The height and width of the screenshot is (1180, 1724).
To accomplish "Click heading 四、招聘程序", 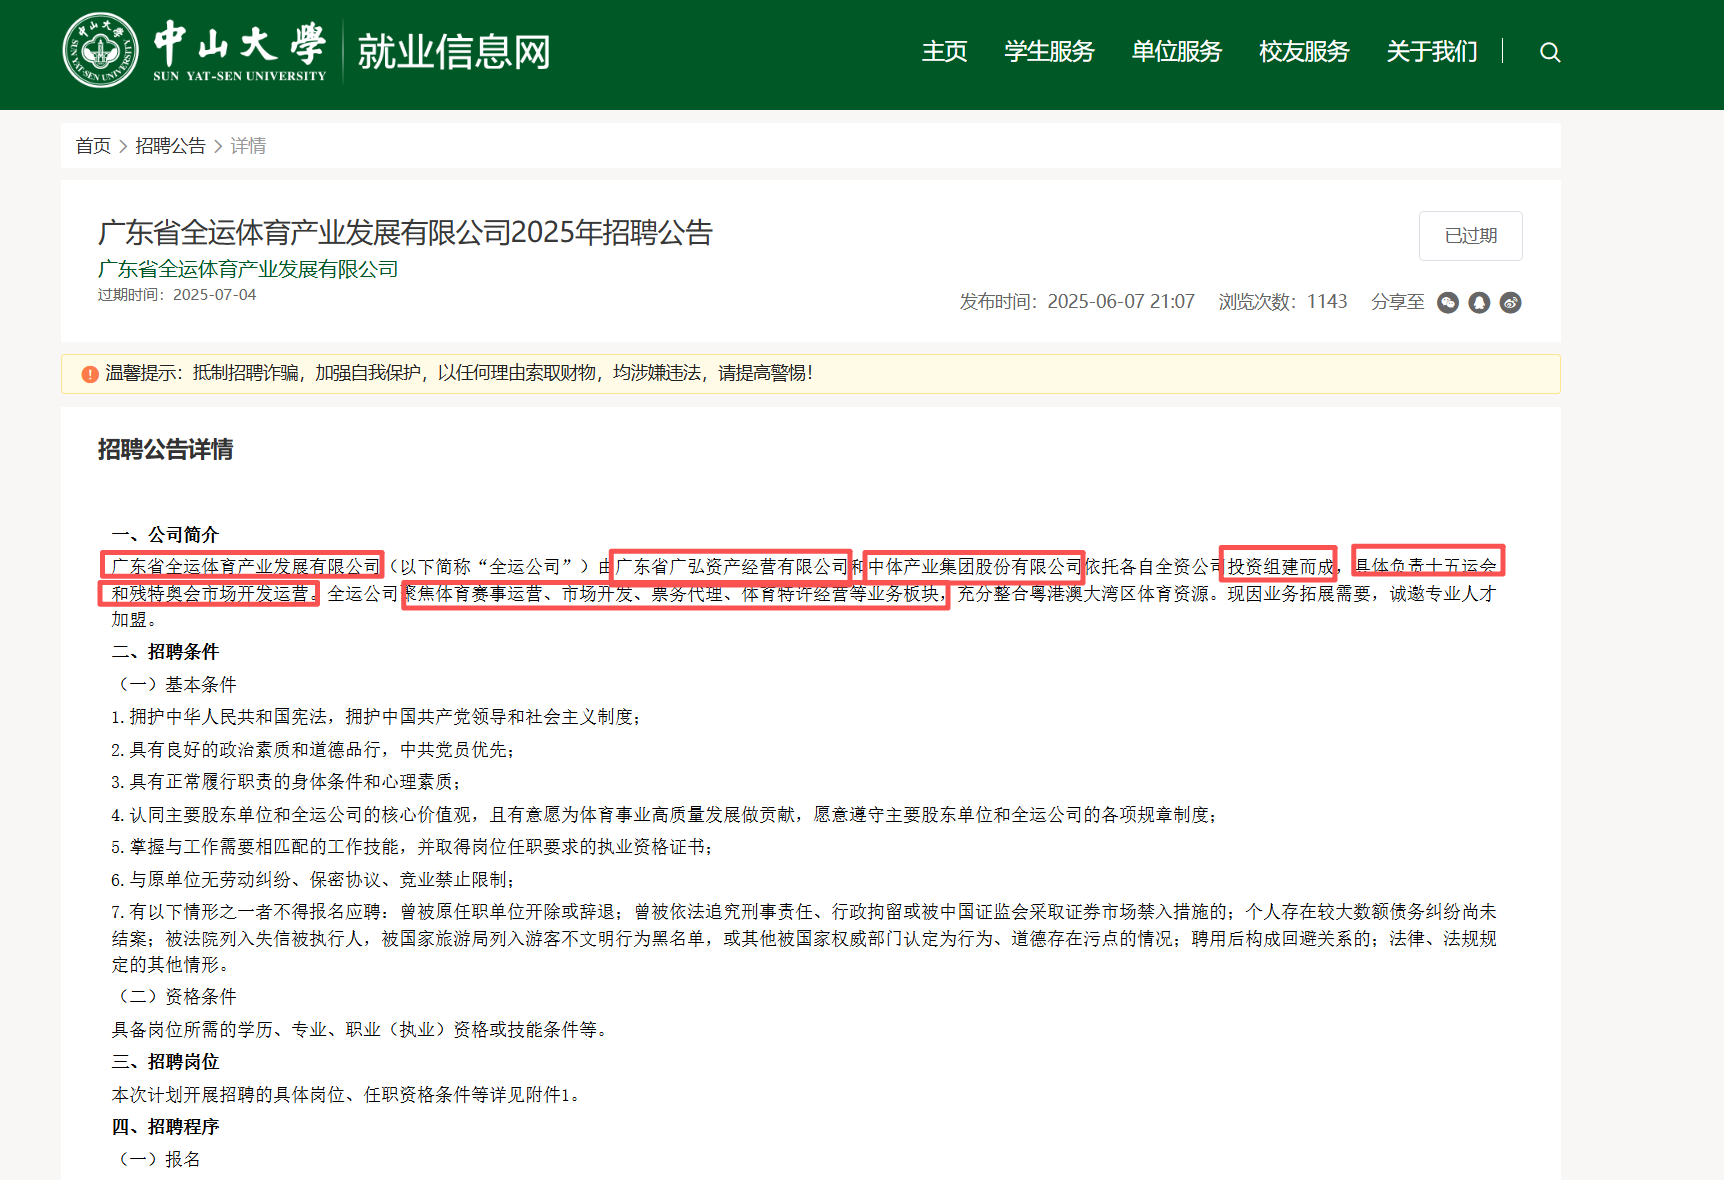I will tap(165, 1127).
